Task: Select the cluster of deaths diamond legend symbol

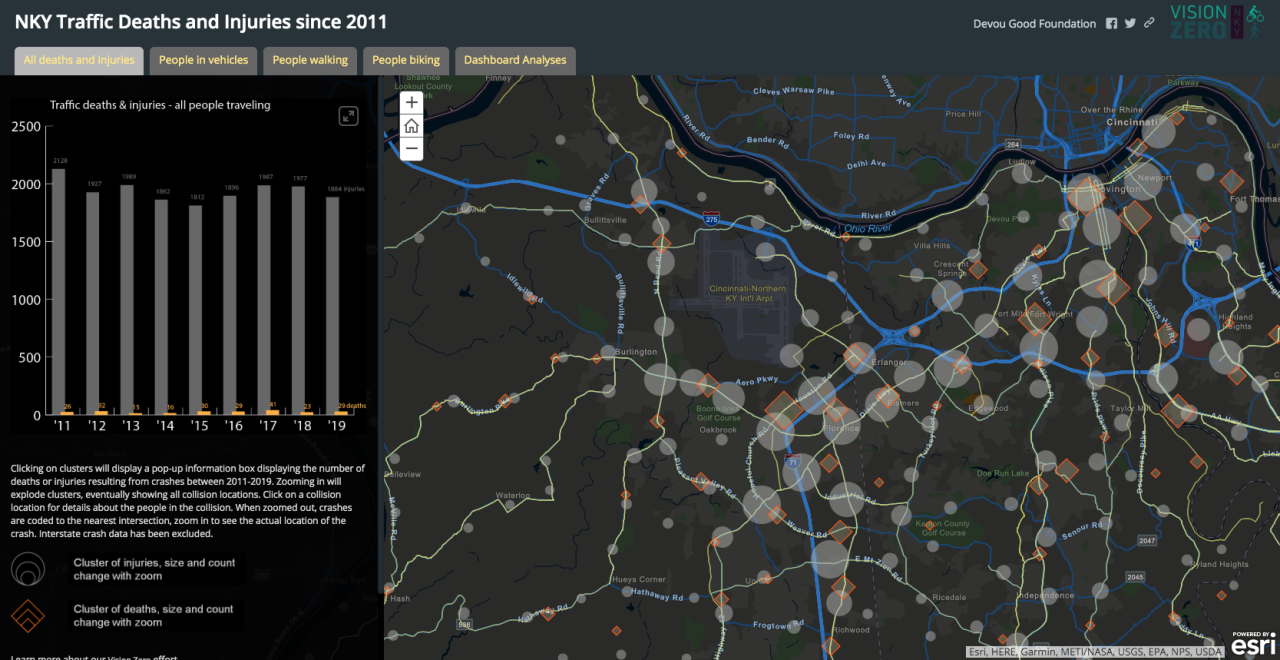Action: (27, 615)
